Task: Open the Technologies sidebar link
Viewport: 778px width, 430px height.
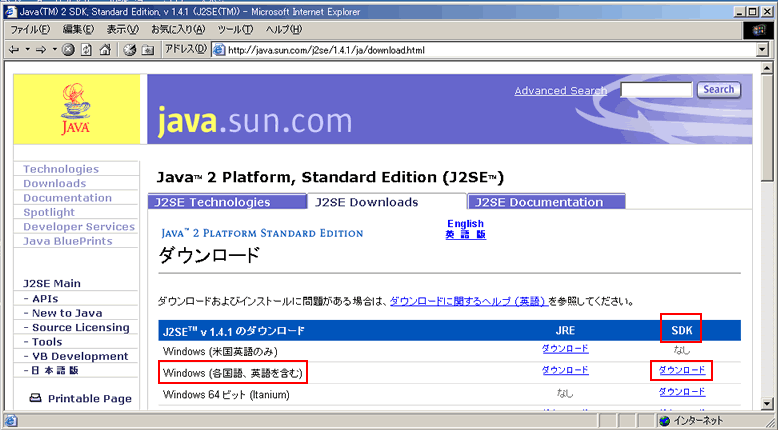Action: (61, 169)
